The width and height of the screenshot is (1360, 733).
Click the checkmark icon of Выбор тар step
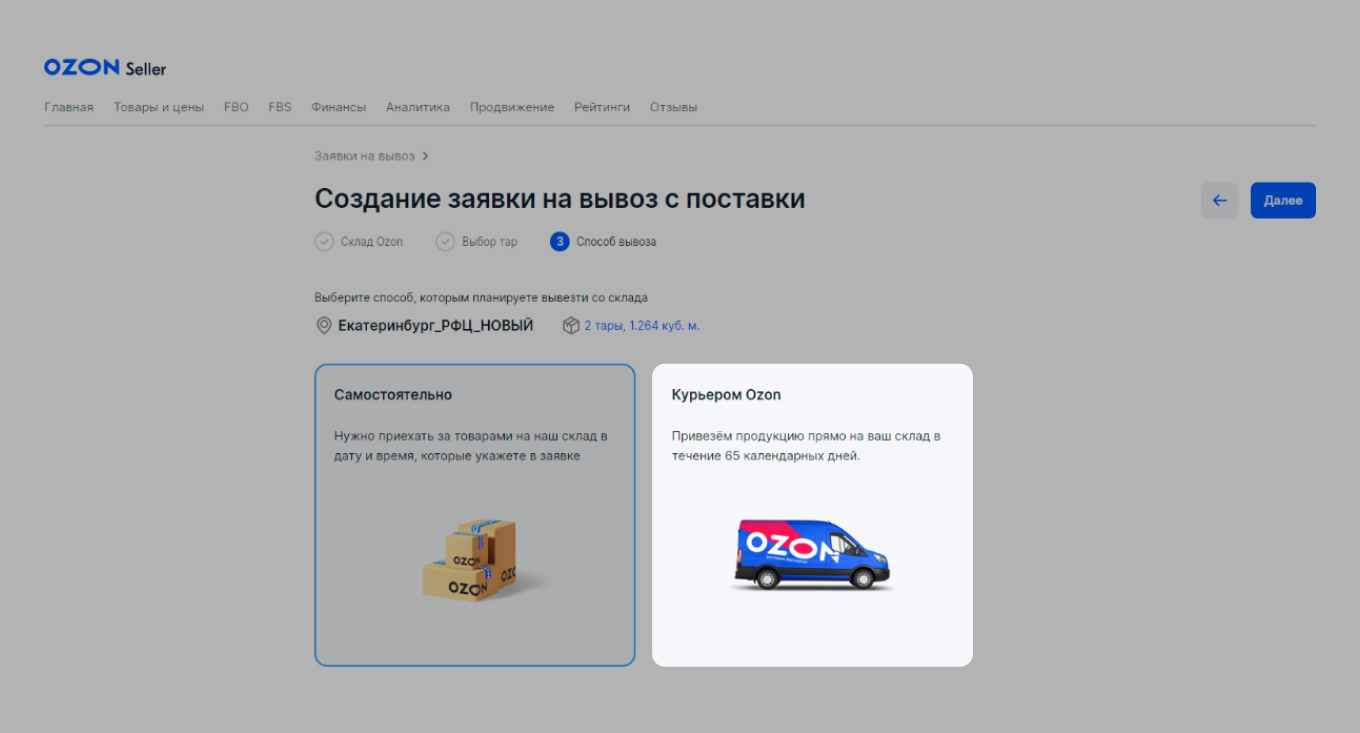pyautogui.click(x=445, y=242)
